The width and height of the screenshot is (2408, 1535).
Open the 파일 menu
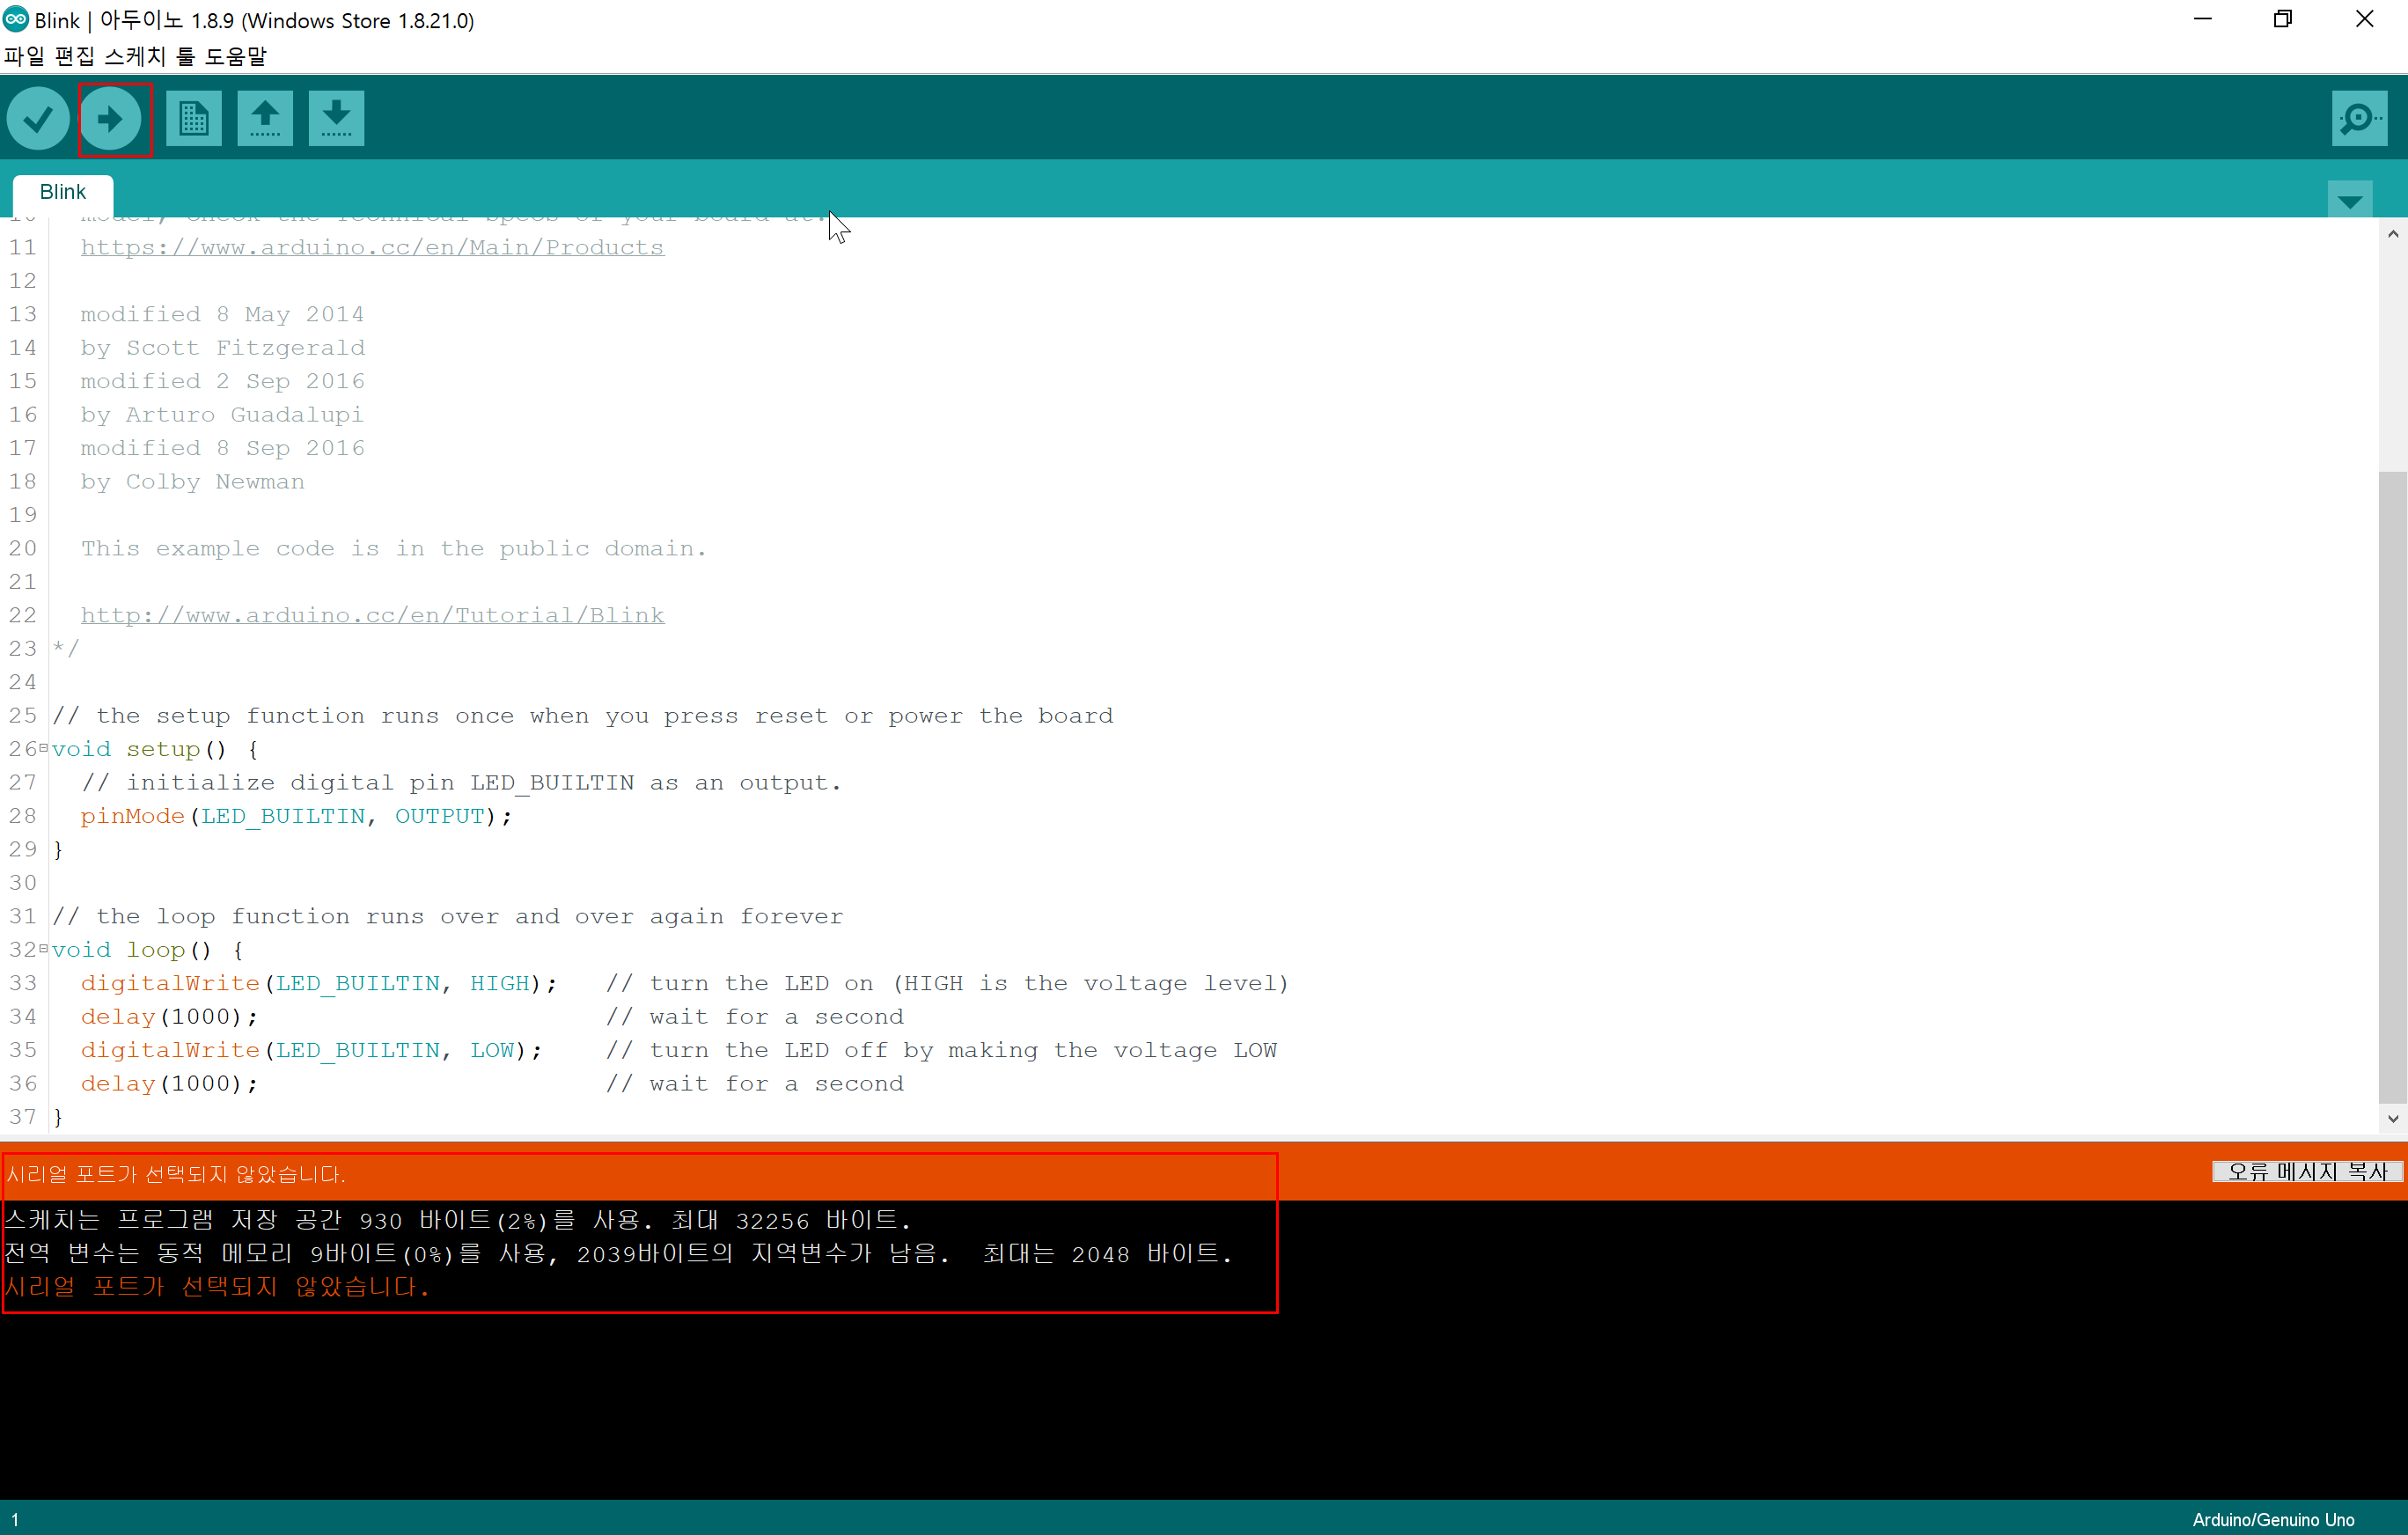[x=24, y=56]
